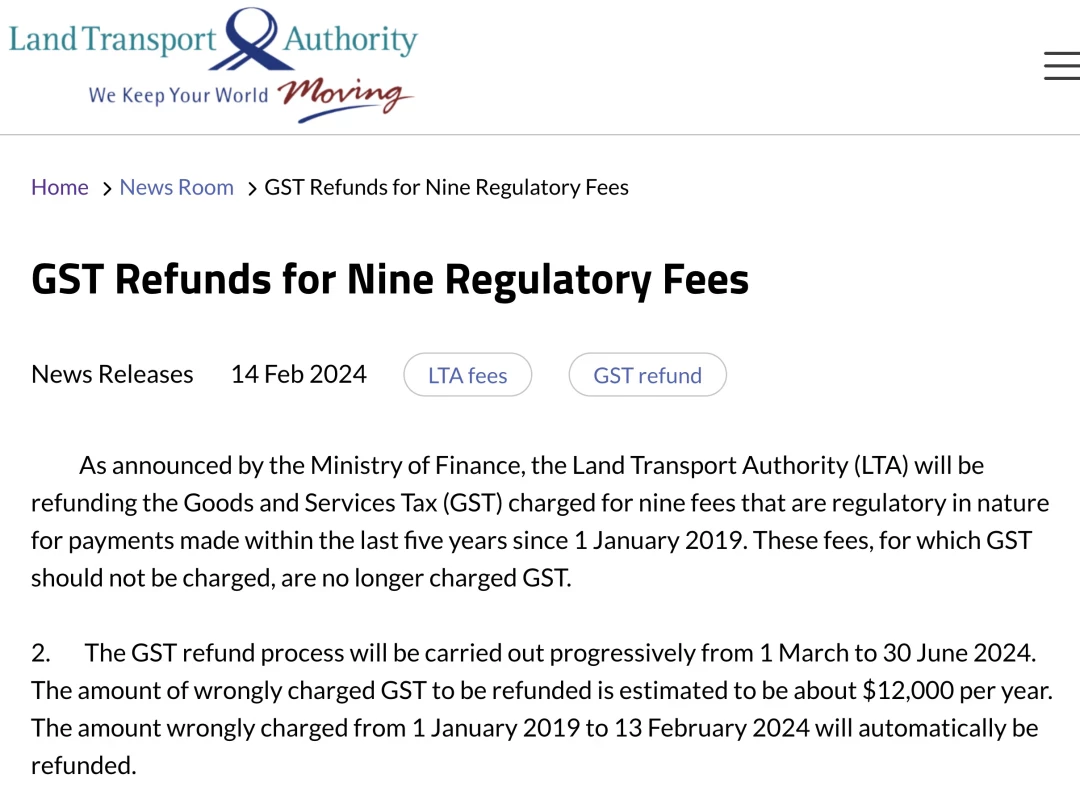Click the Land Transport Authority logo

(x=213, y=65)
